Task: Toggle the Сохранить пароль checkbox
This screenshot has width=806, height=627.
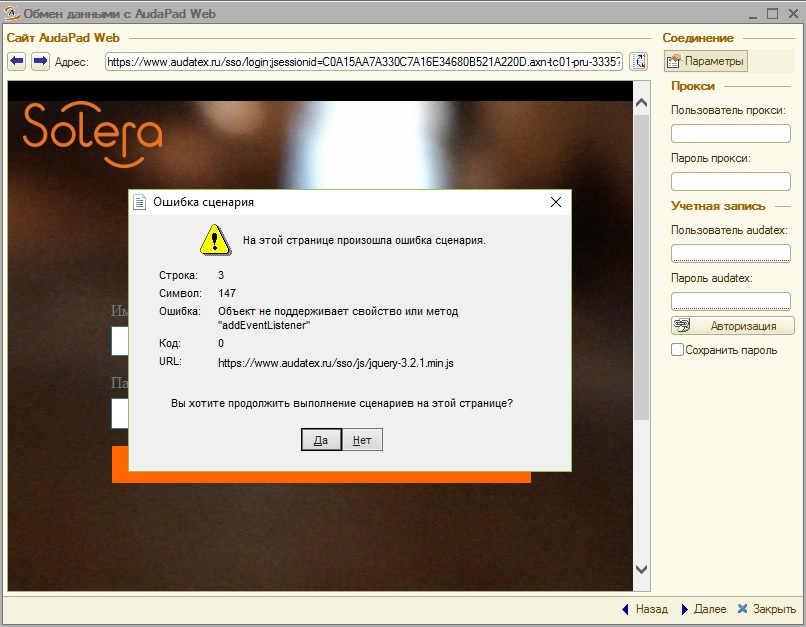Action: coord(677,350)
